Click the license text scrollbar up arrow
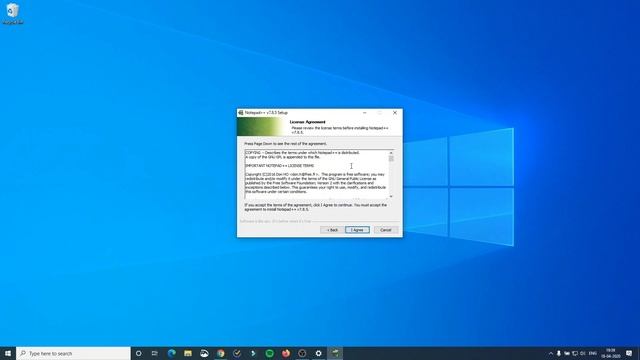640x360 pixels. [x=391, y=153]
